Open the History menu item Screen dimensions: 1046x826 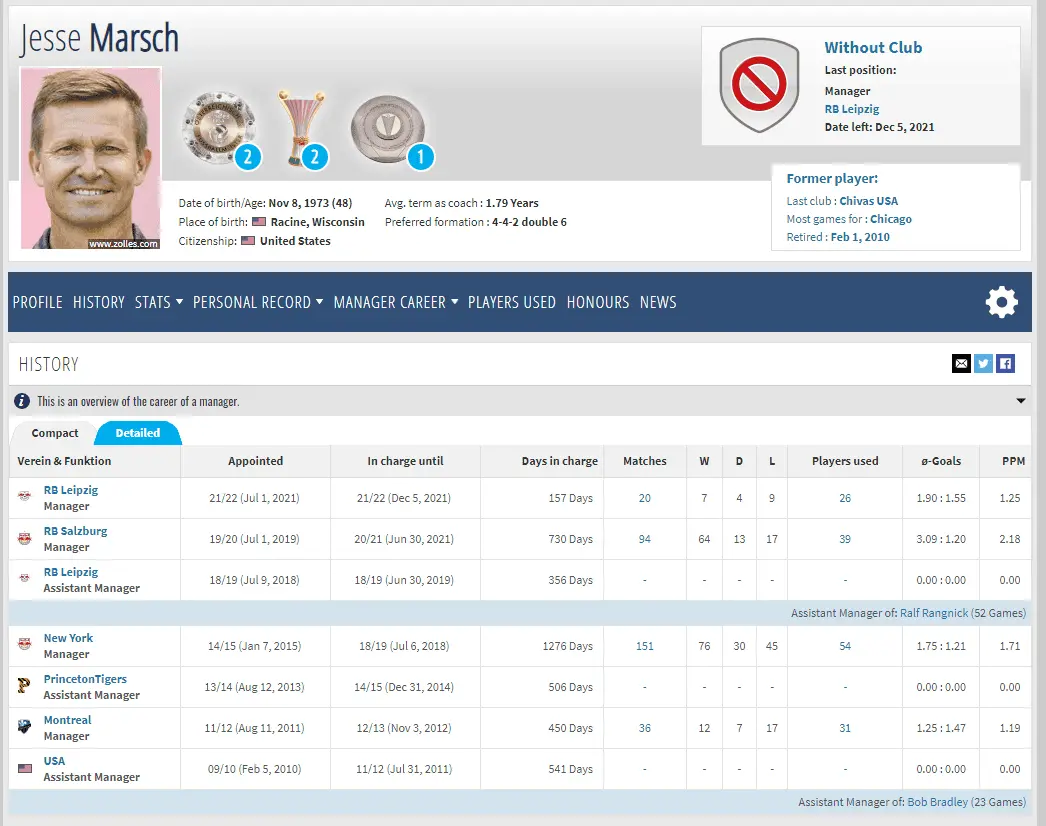point(99,302)
